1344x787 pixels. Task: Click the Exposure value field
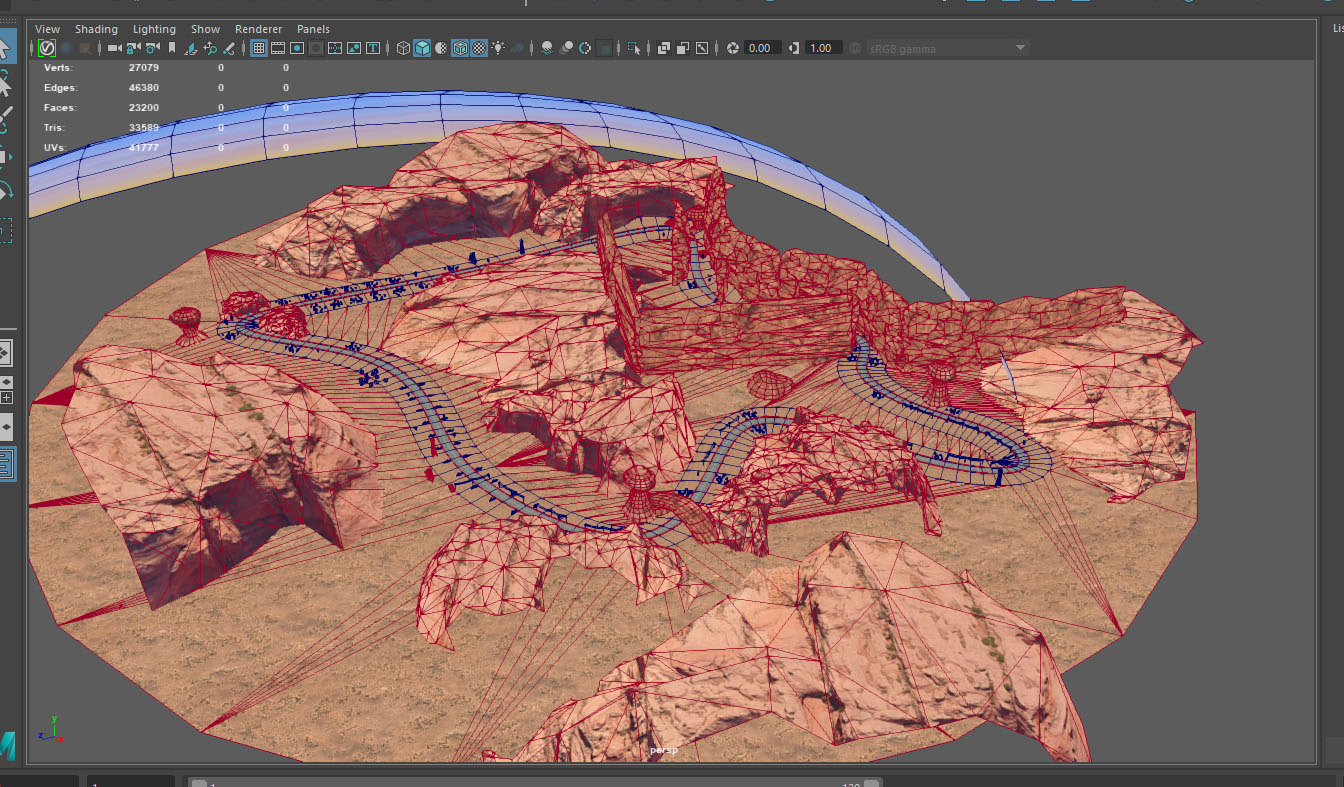click(761, 48)
